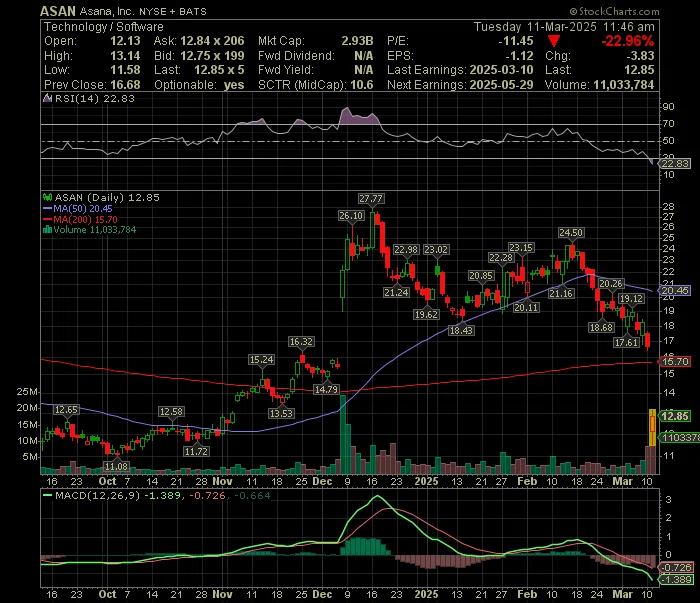Click the MA(200) 15.70 legend entry

pos(80,220)
